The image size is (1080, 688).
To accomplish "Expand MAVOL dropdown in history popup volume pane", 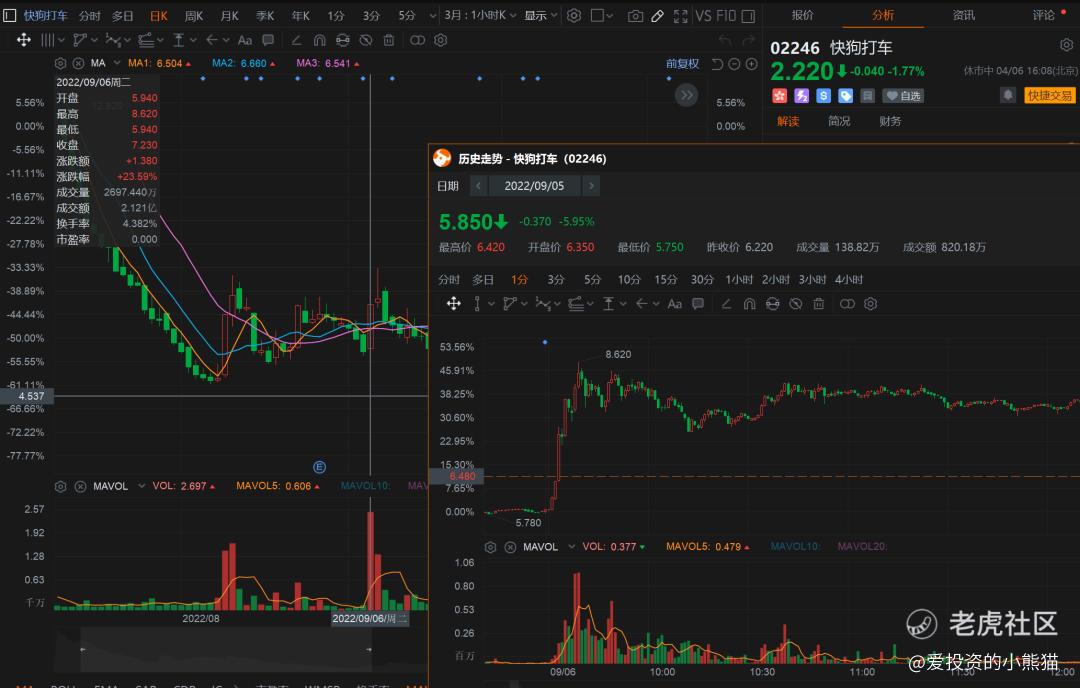I will tap(571, 547).
